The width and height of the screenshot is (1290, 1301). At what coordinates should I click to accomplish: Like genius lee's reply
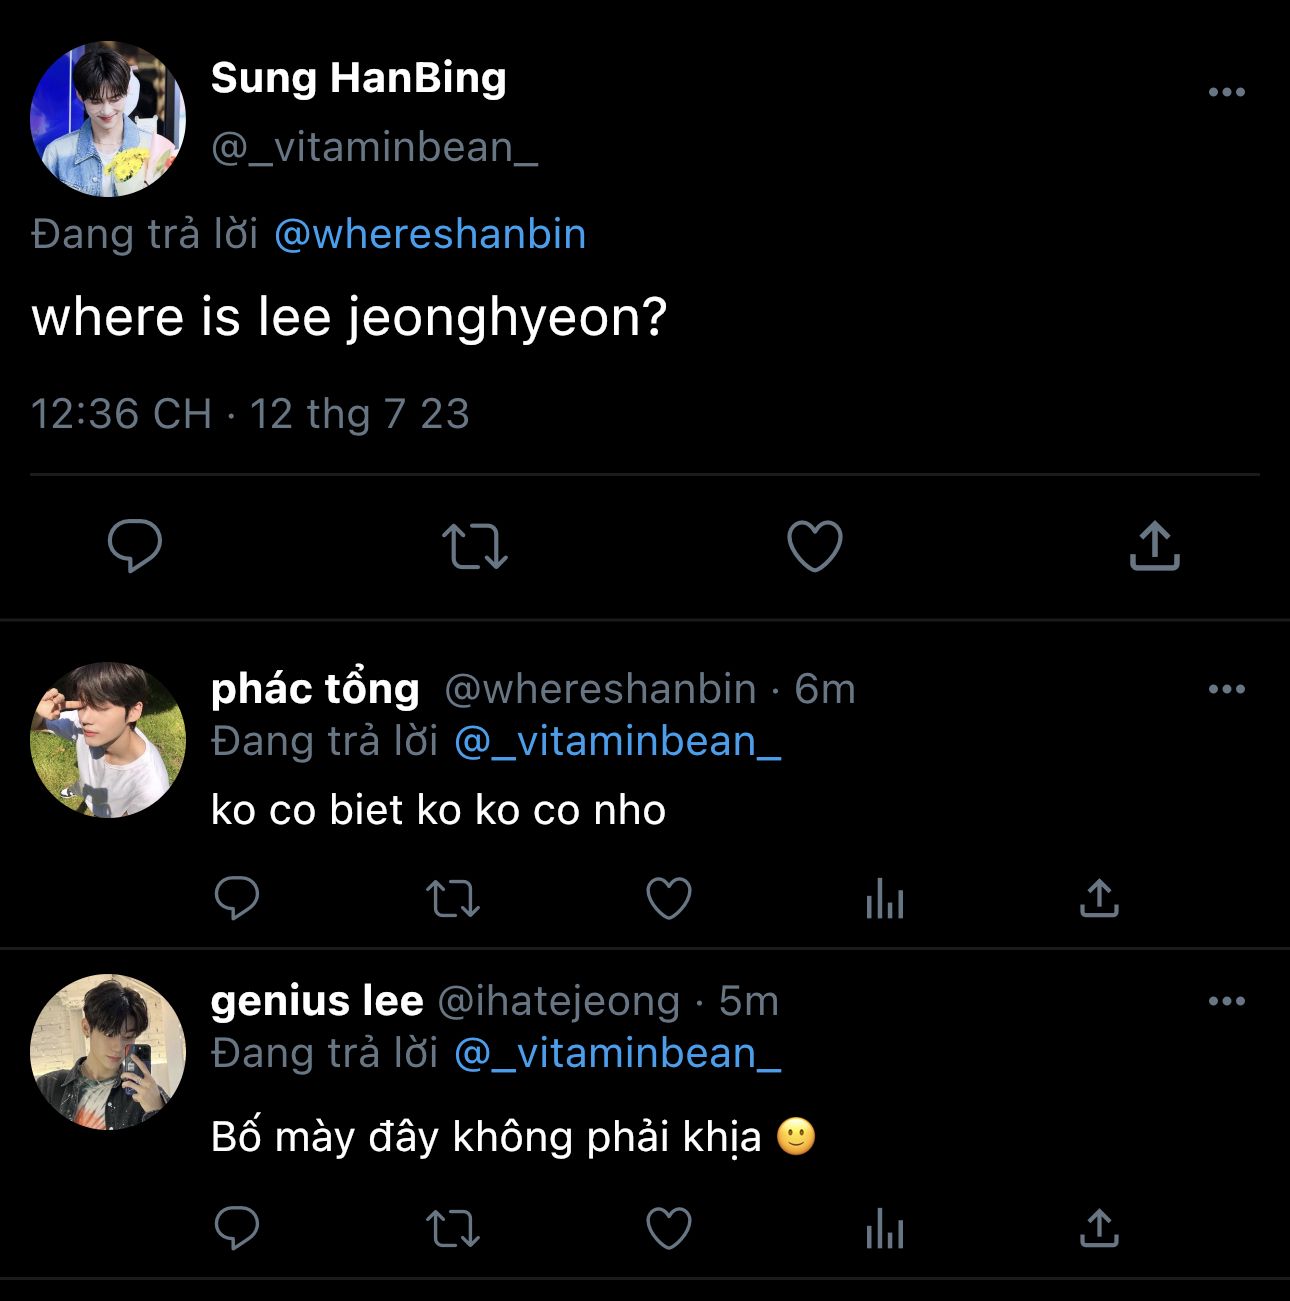(x=669, y=1229)
